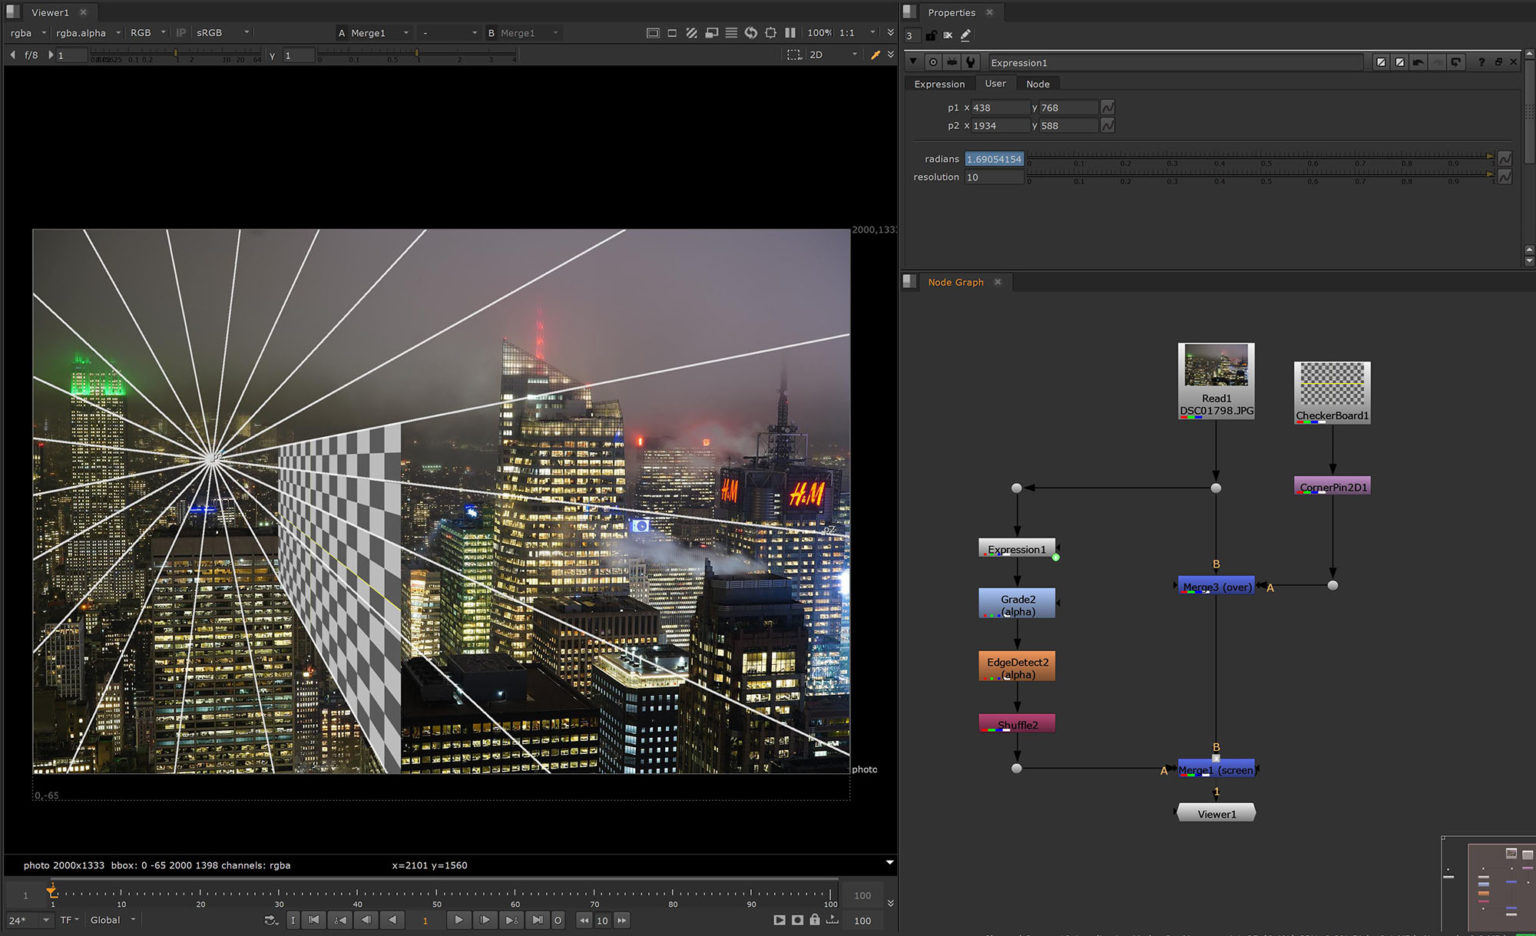This screenshot has width=1536, height=936.
Task: Enable the region of interest (ROI) tool
Action: (x=770, y=32)
